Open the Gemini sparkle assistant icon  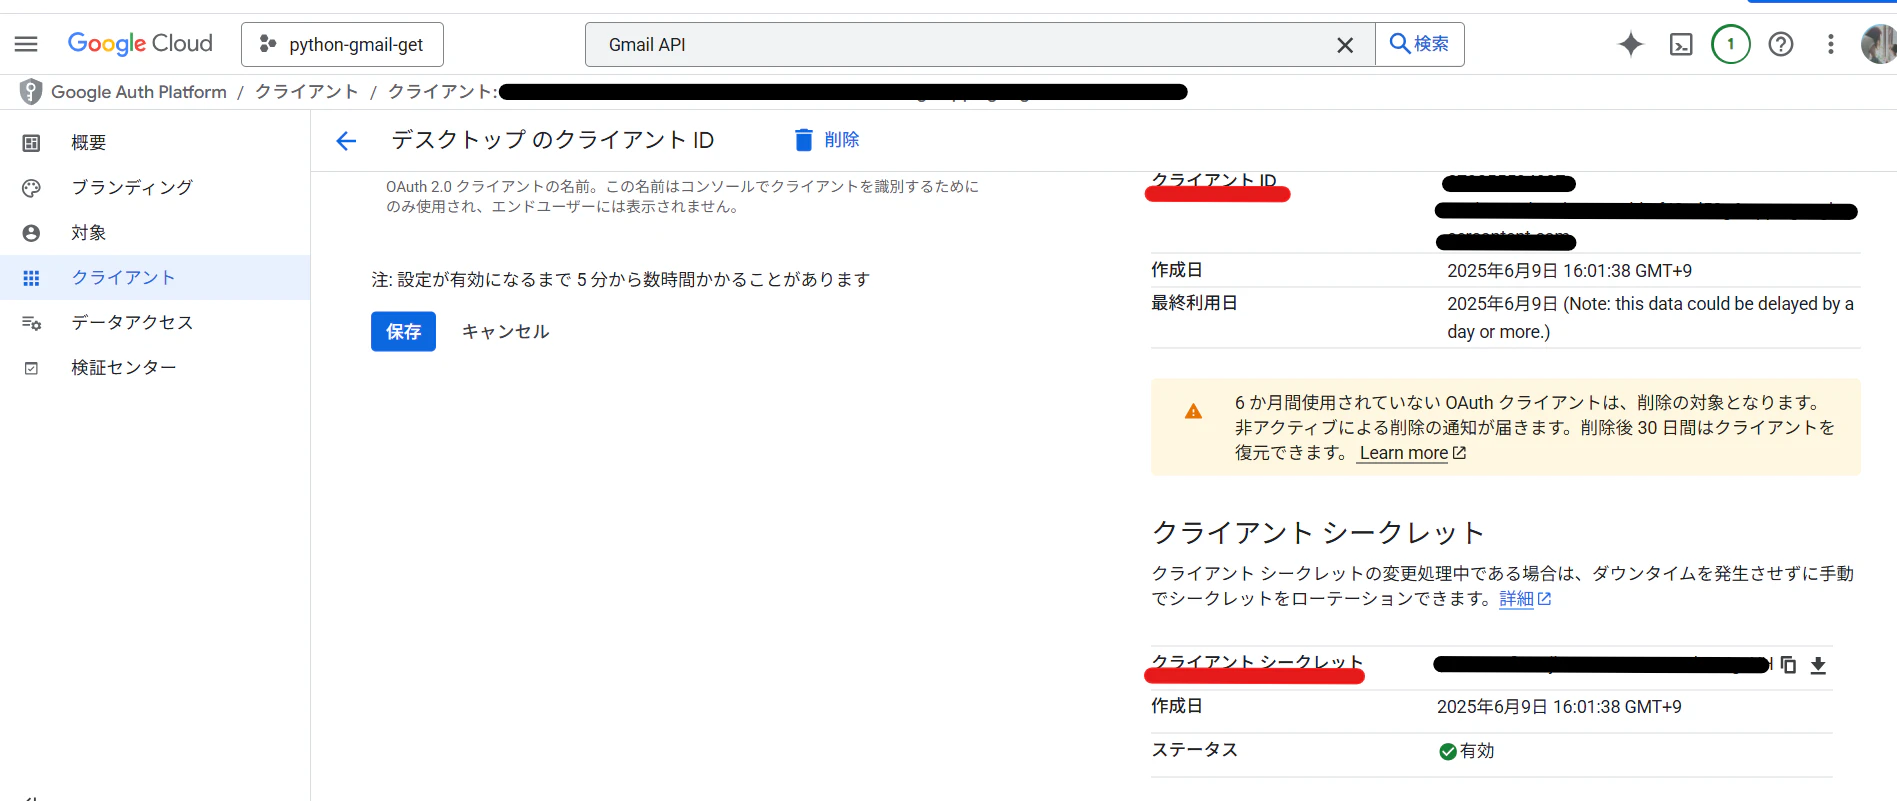click(1631, 44)
